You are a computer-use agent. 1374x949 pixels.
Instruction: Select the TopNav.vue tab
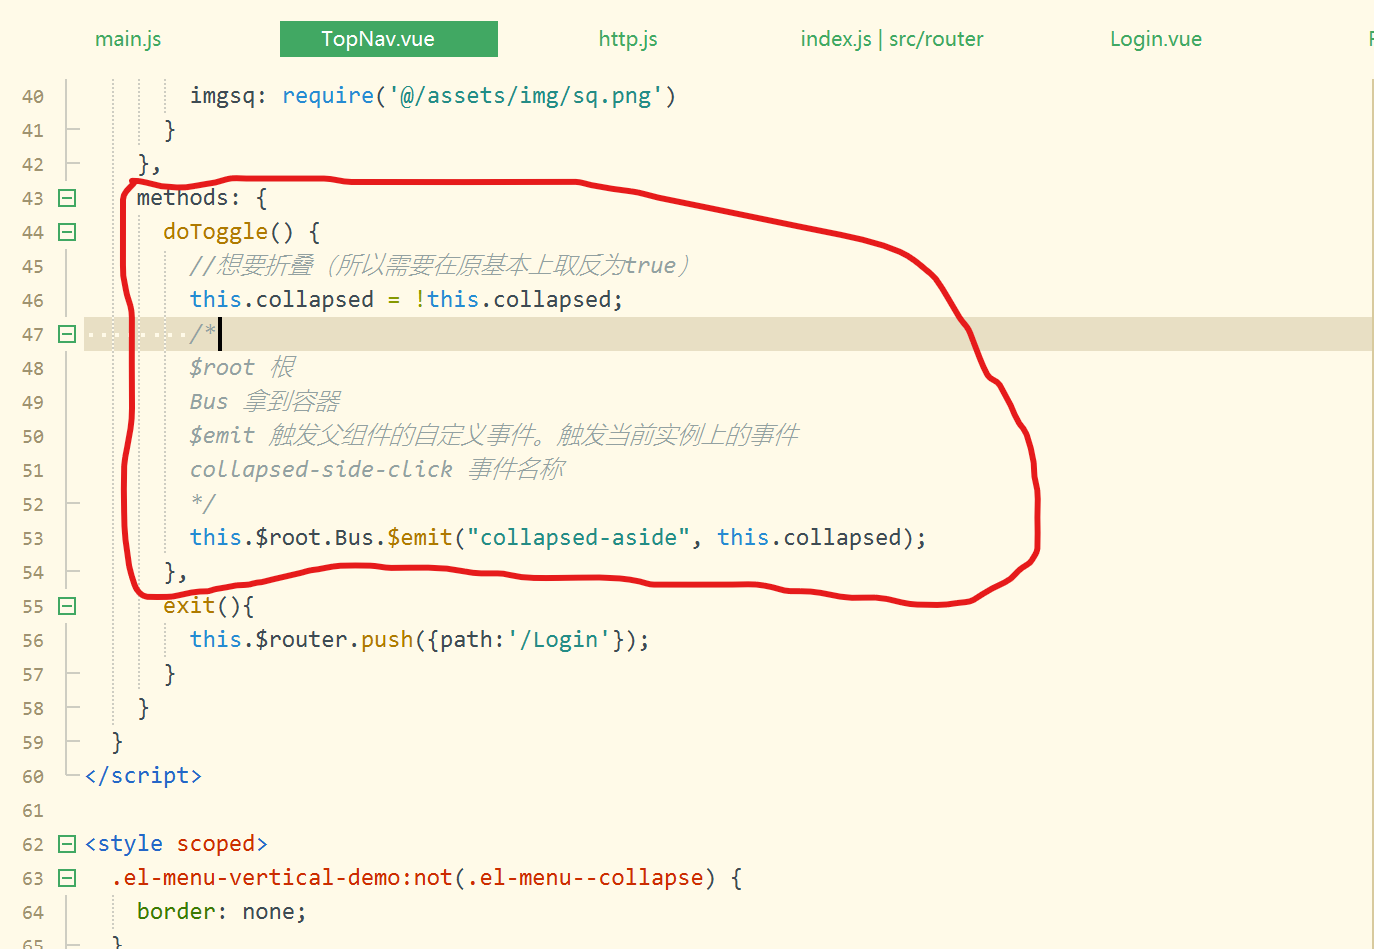[389, 39]
